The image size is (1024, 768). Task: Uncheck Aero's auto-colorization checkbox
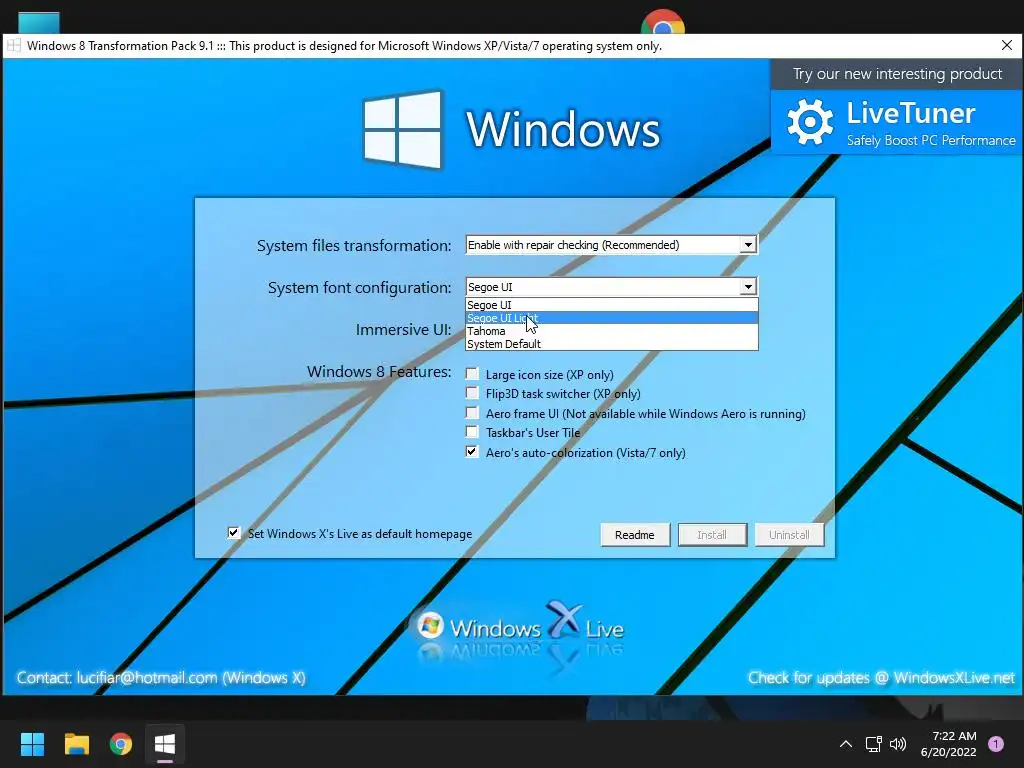(x=472, y=452)
